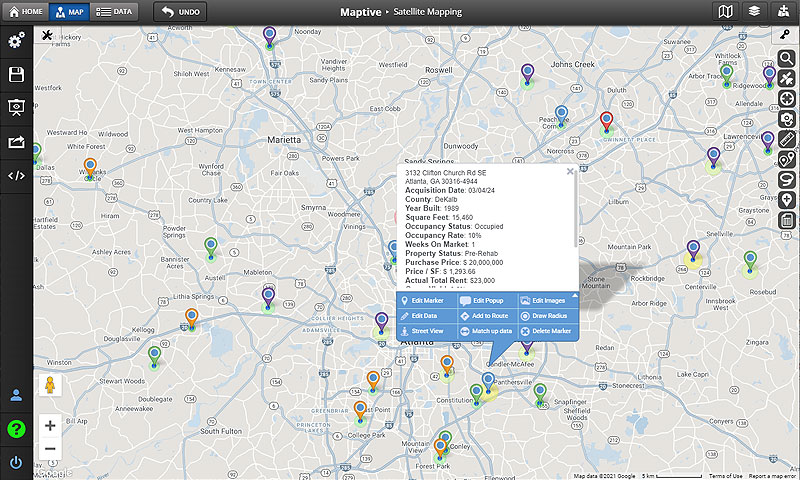The image size is (800, 480).
Task: Click the red marker near Gwinnett Place
Action: tap(606, 122)
